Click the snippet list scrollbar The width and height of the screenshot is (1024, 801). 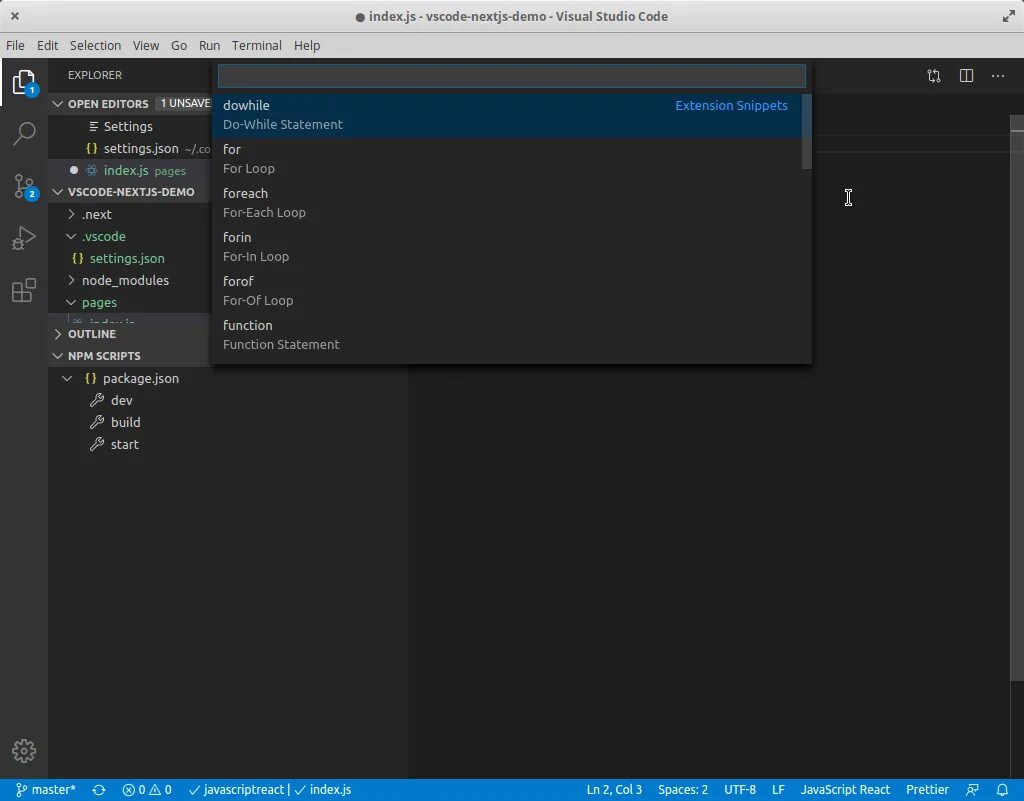[x=807, y=131]
